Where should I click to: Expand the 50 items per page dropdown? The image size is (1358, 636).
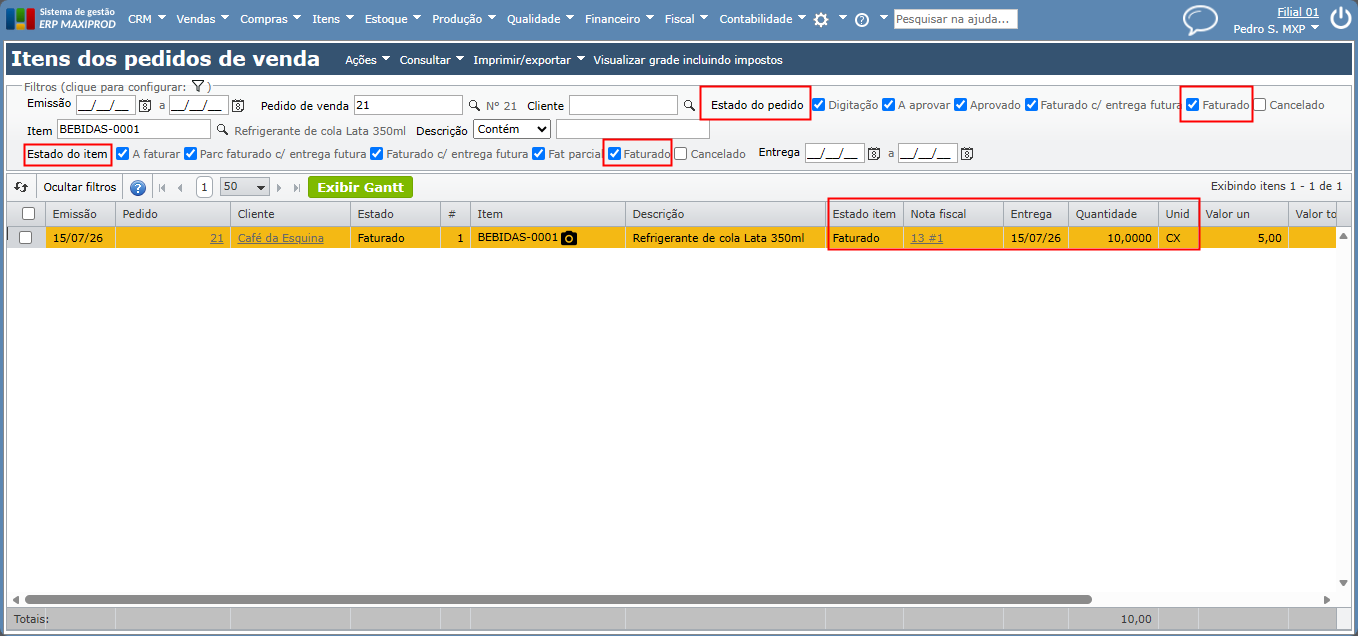tap(245, 187)
